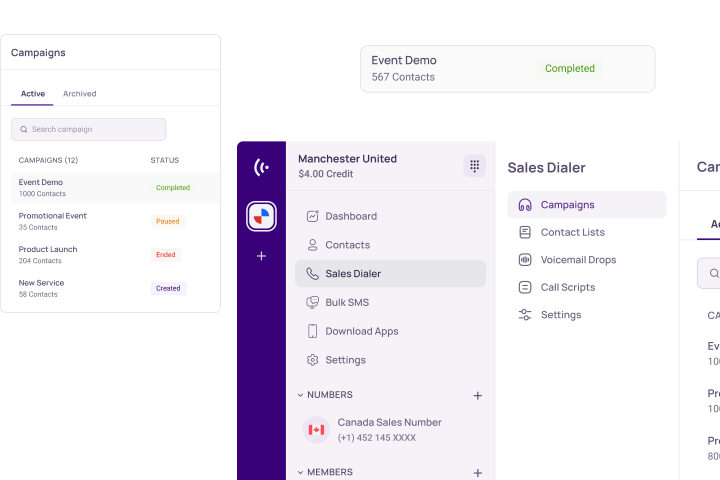Click the Manchester United workspace name
Image resolution: width=720 pixels, height=480 pixels.
[x=347, y=159]
